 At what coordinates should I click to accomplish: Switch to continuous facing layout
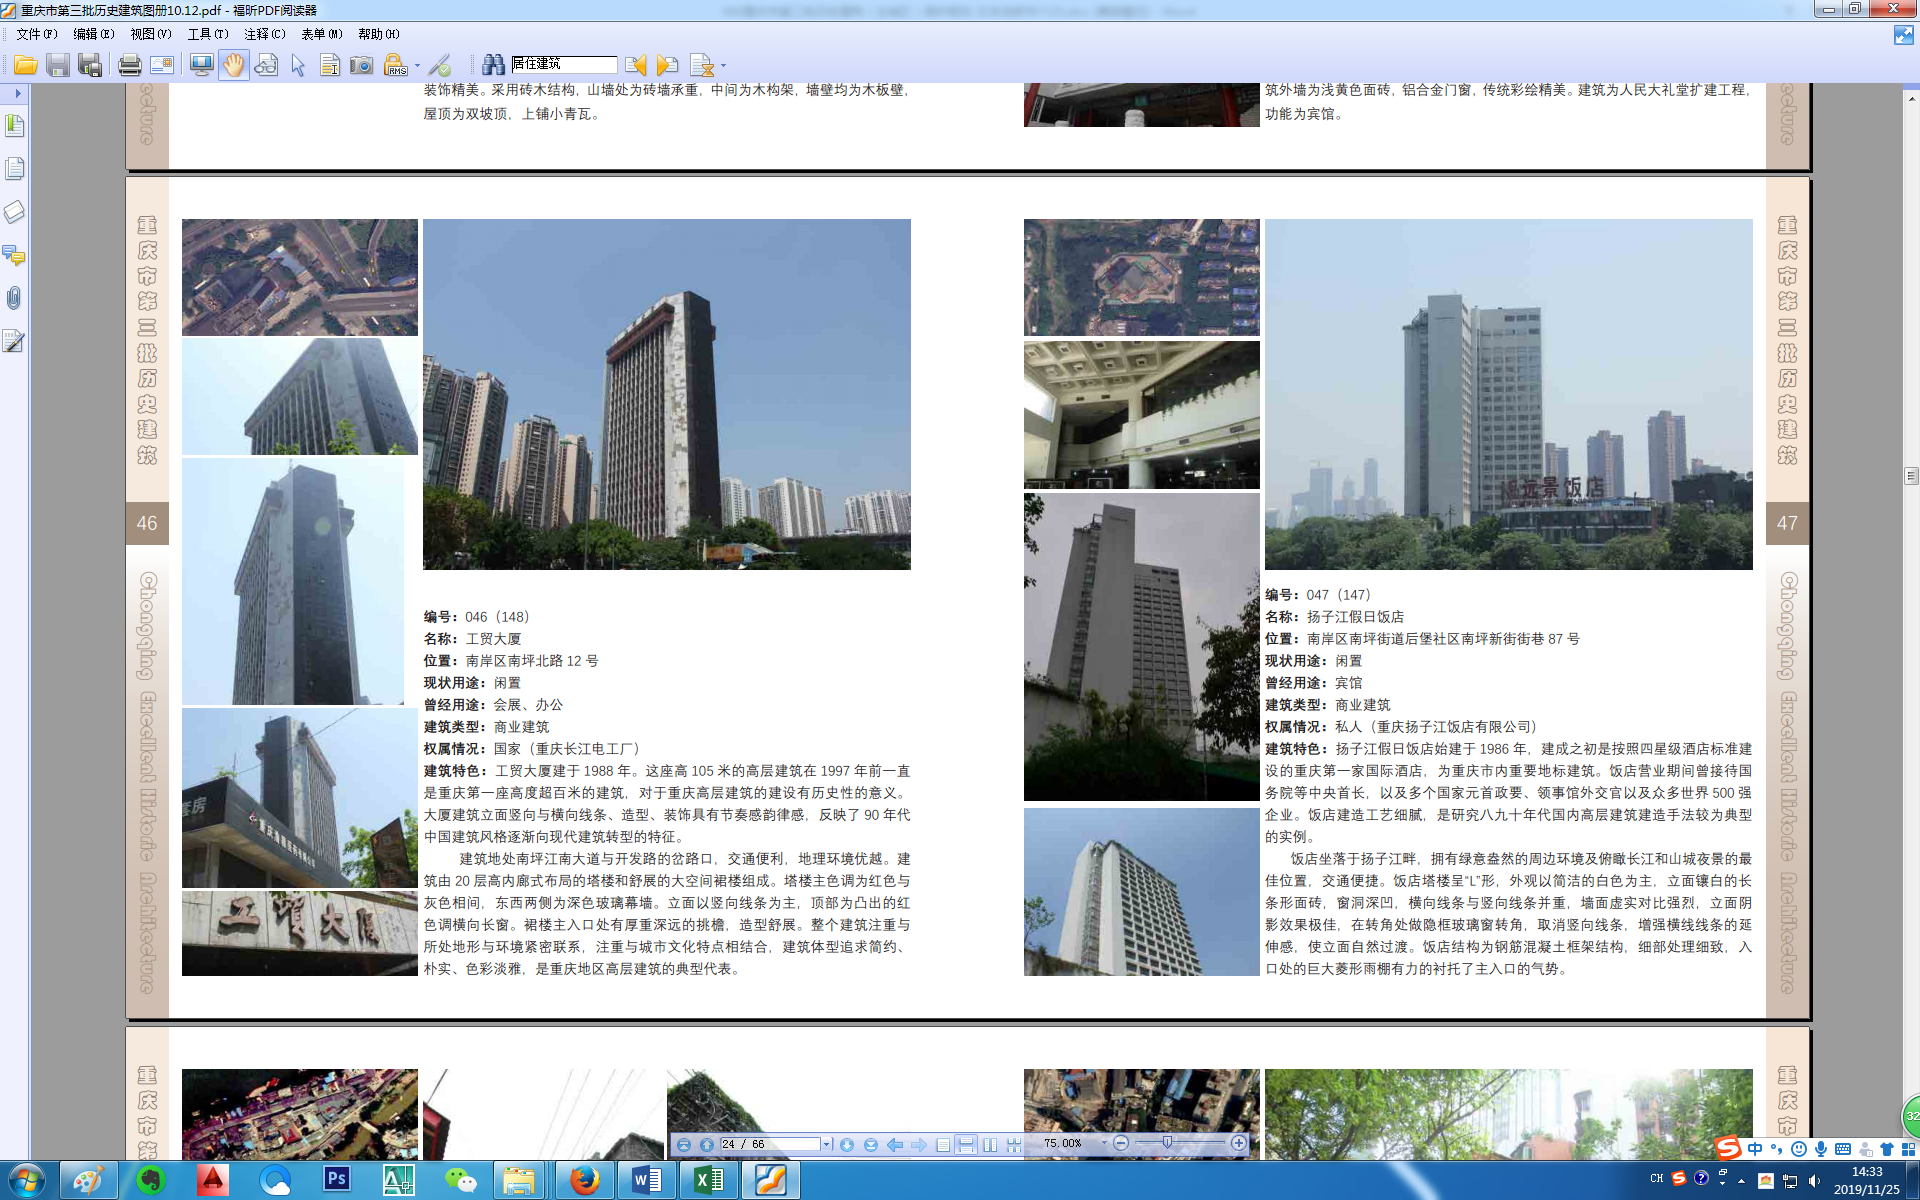click(x=1014, y=1144)
